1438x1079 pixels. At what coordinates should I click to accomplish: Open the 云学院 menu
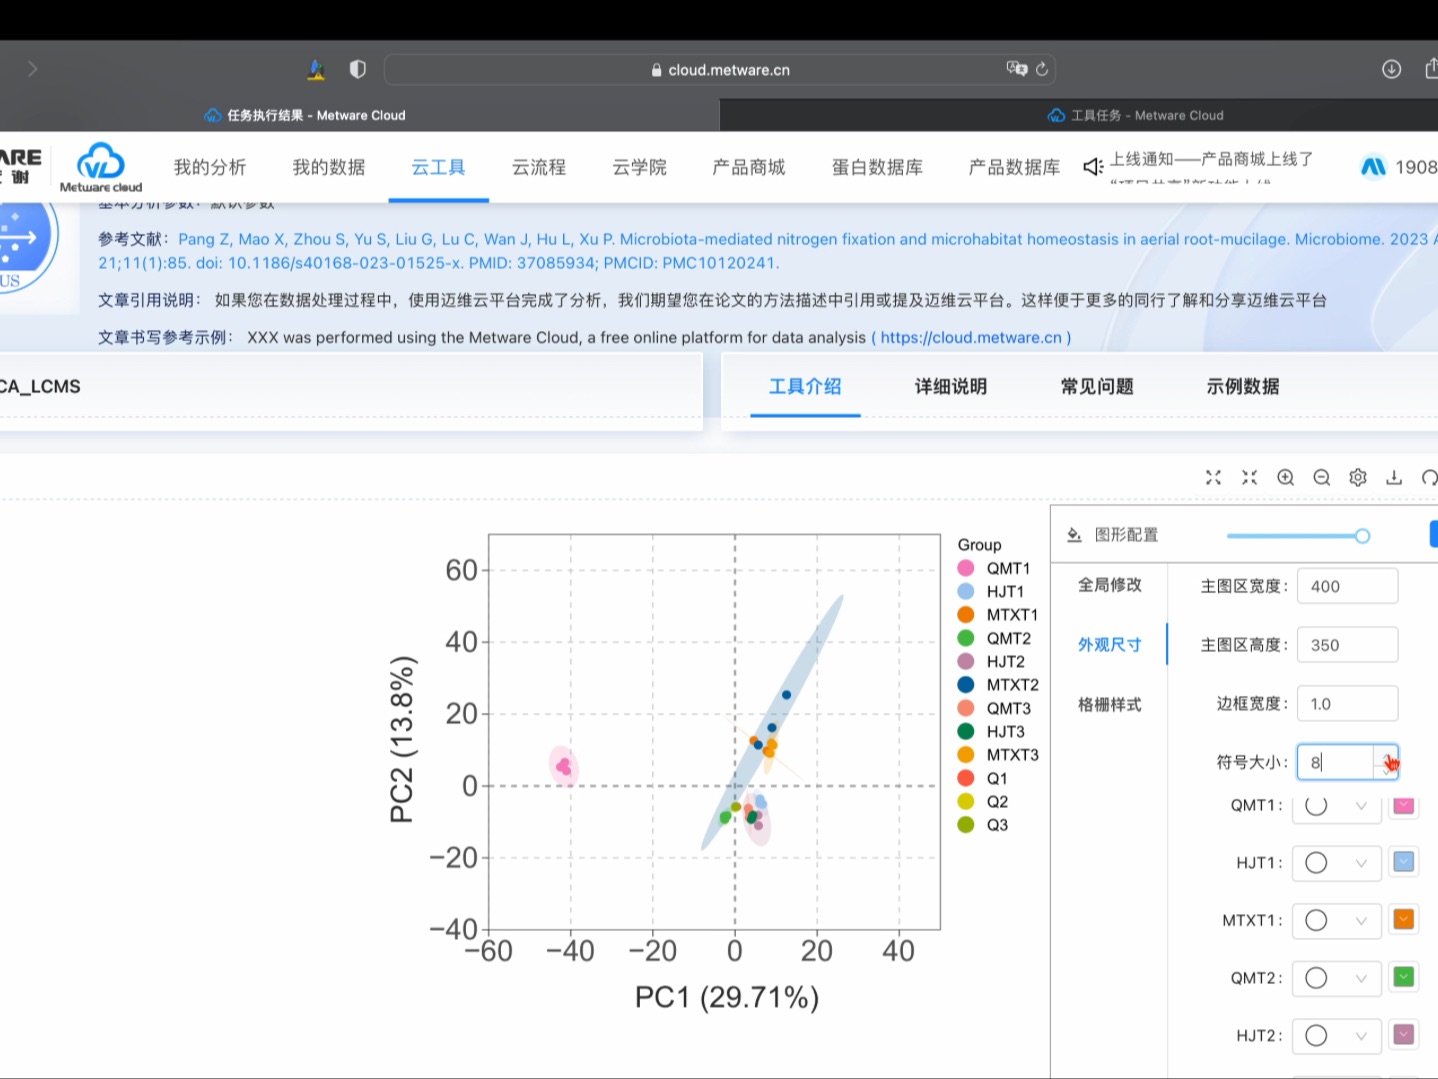click(640, 167)
